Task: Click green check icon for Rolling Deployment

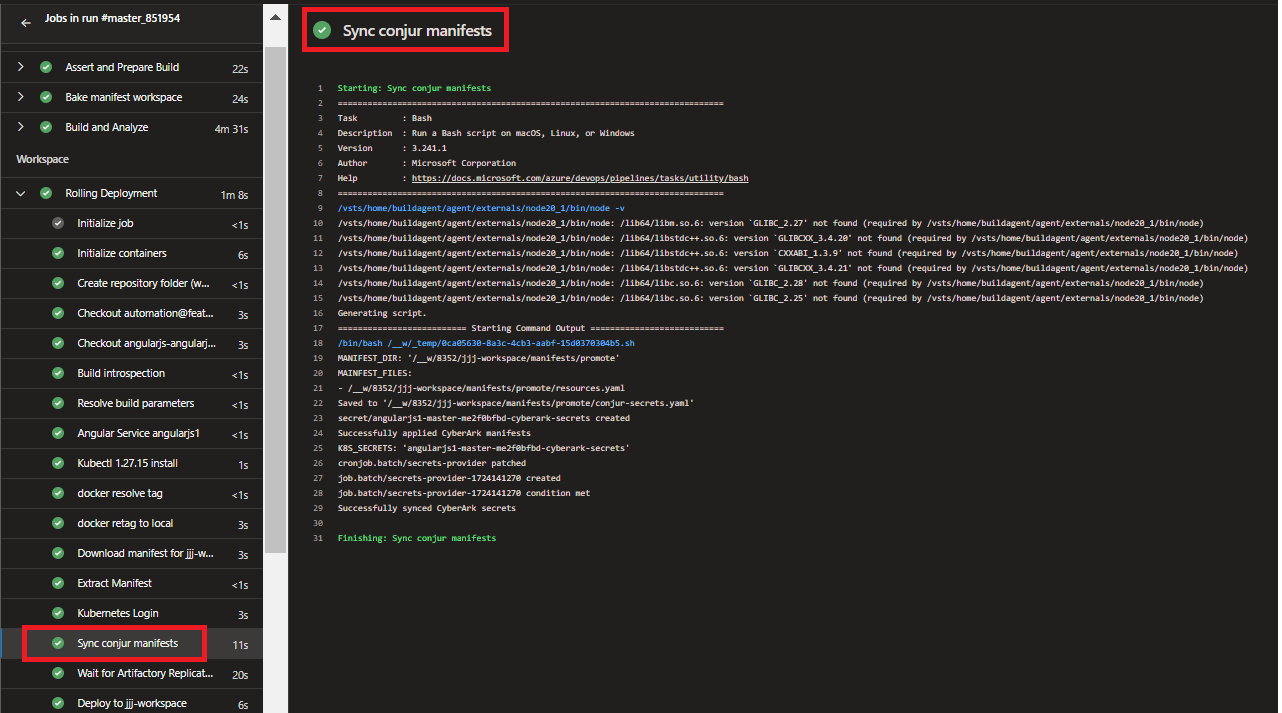Action: click(x=46, y=193)
